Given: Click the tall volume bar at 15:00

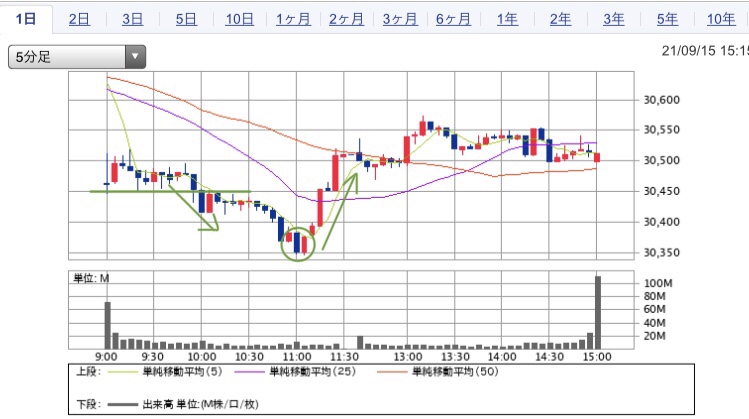Looking at the screenshot, I should pos(598,310).
